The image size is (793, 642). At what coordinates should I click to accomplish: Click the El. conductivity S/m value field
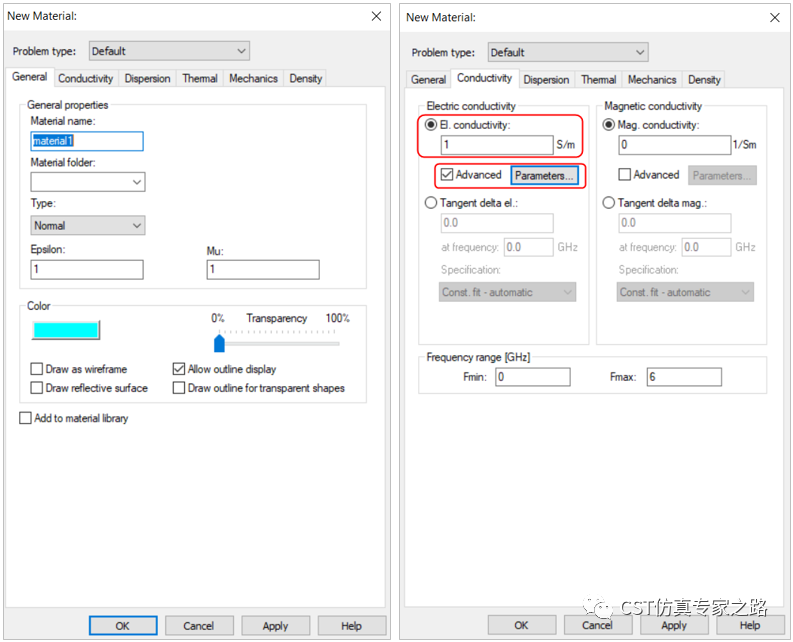(497, 145)
